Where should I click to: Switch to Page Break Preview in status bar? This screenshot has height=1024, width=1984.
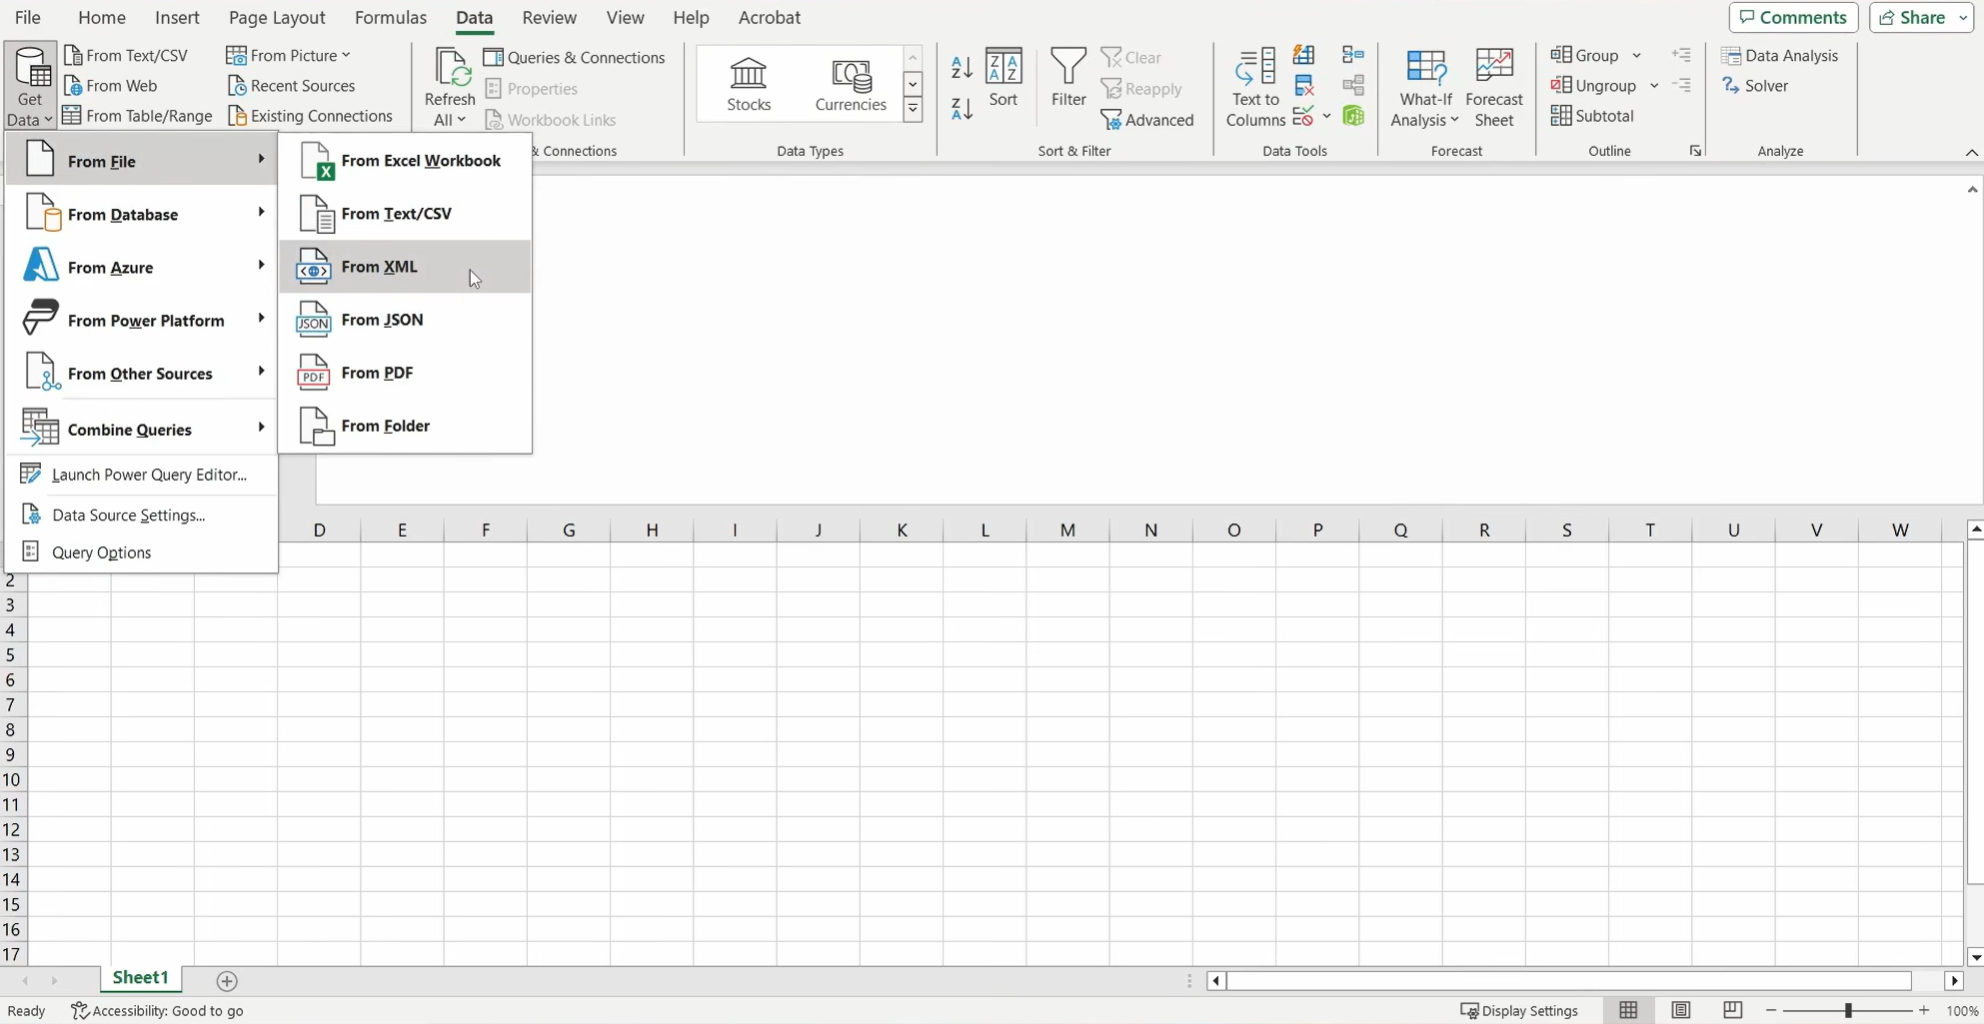pyautogui.click(x=1733, y=1010)
